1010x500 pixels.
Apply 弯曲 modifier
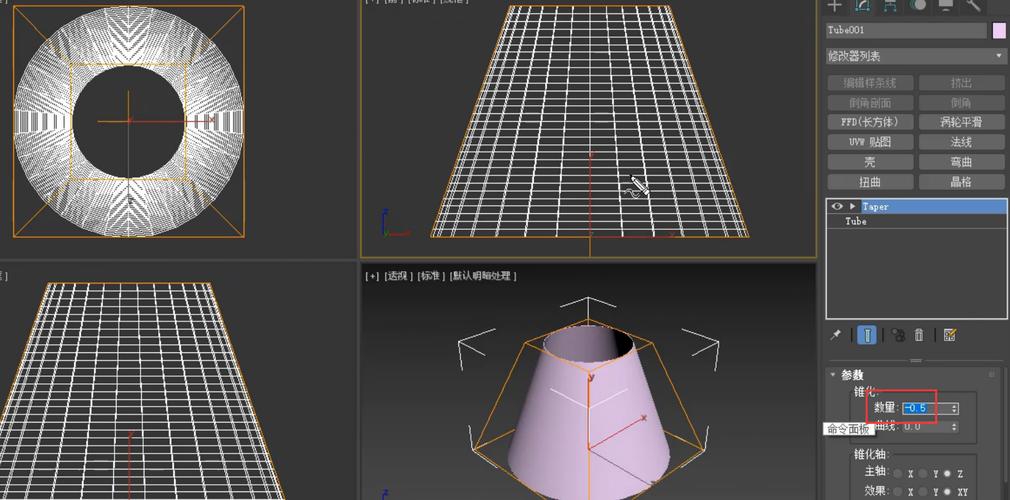tap(961, 162)
